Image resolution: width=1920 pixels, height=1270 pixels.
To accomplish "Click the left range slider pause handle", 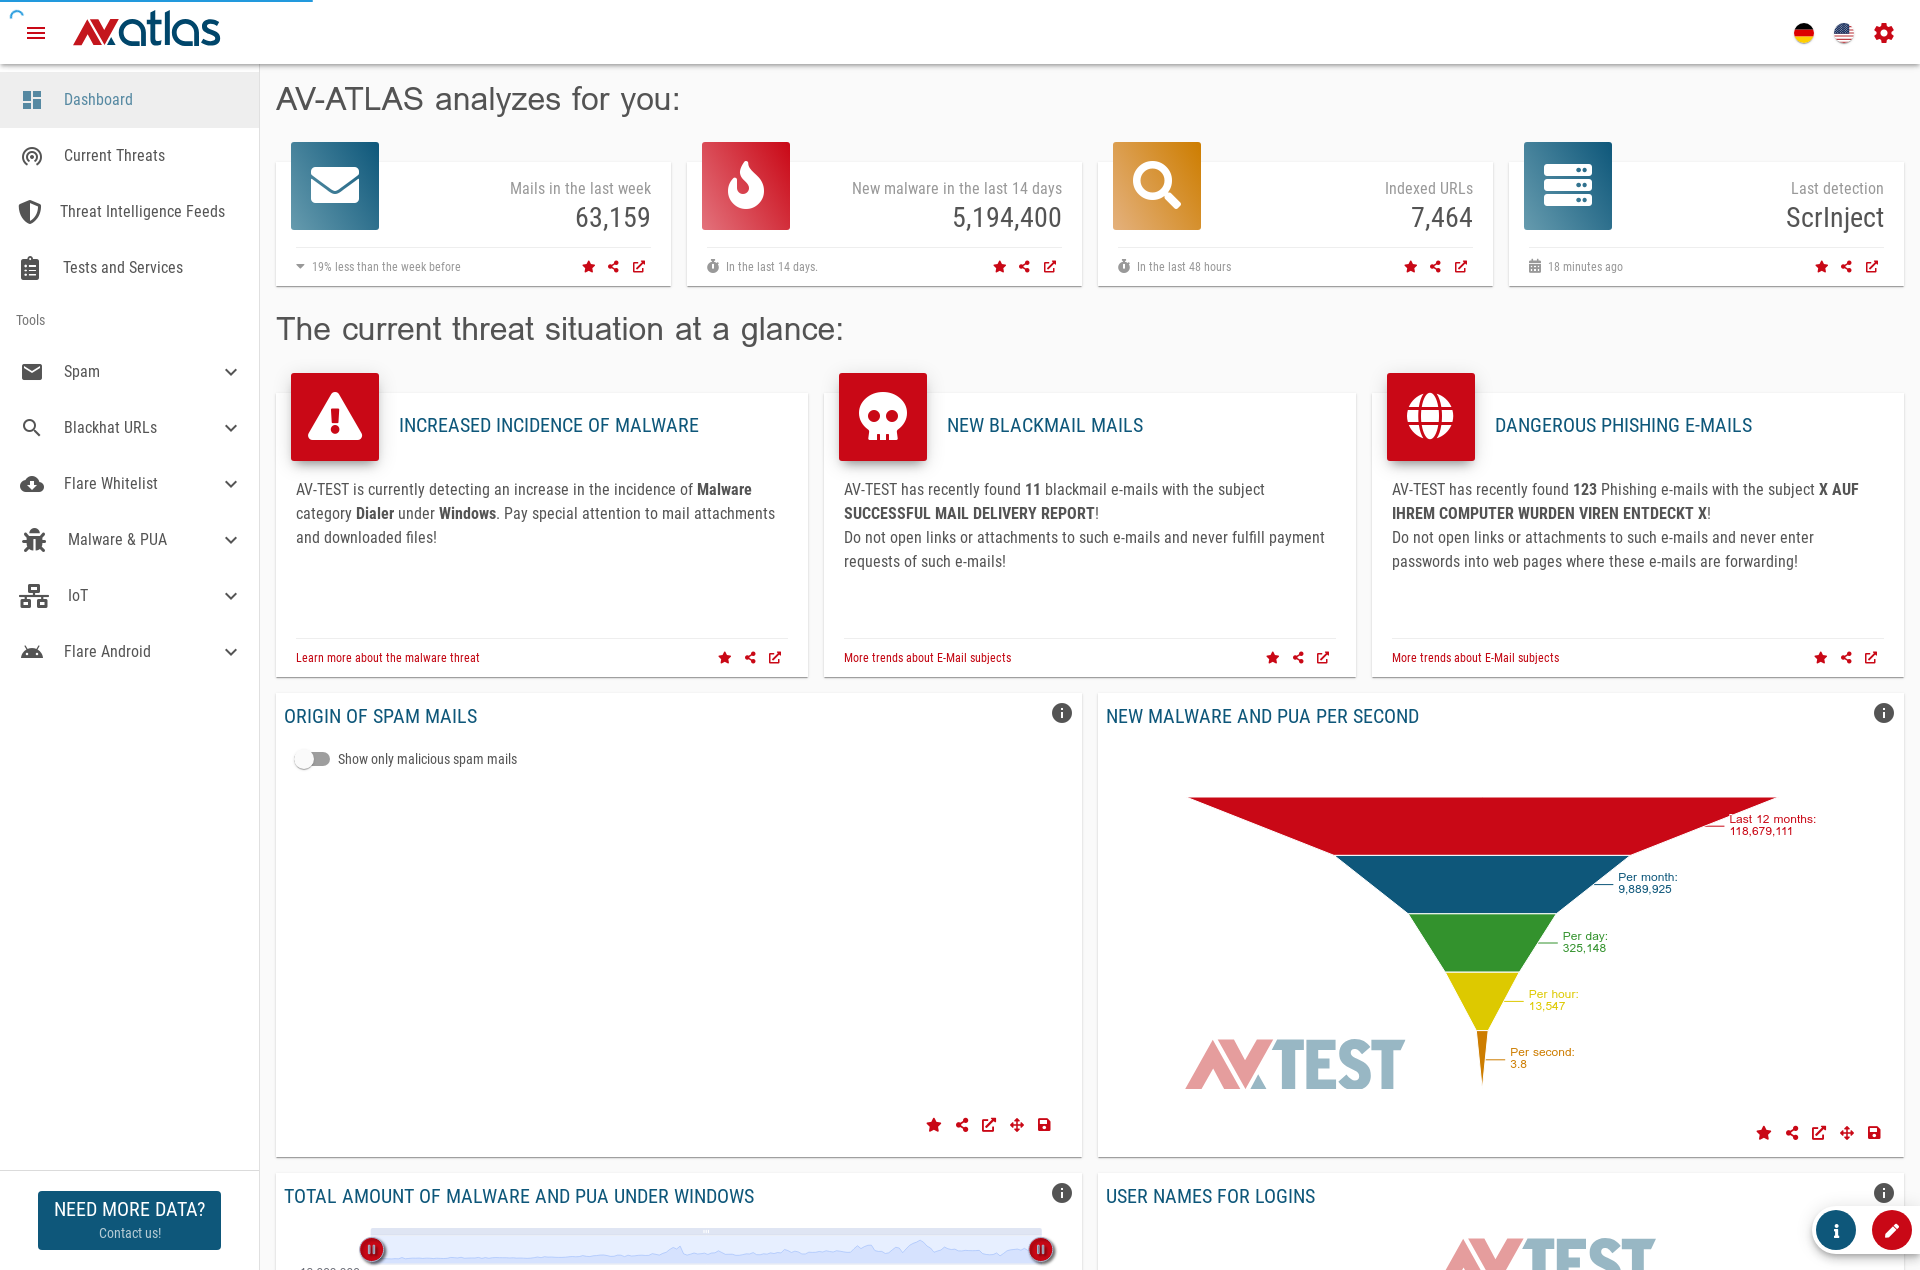I will [371, 1249].
